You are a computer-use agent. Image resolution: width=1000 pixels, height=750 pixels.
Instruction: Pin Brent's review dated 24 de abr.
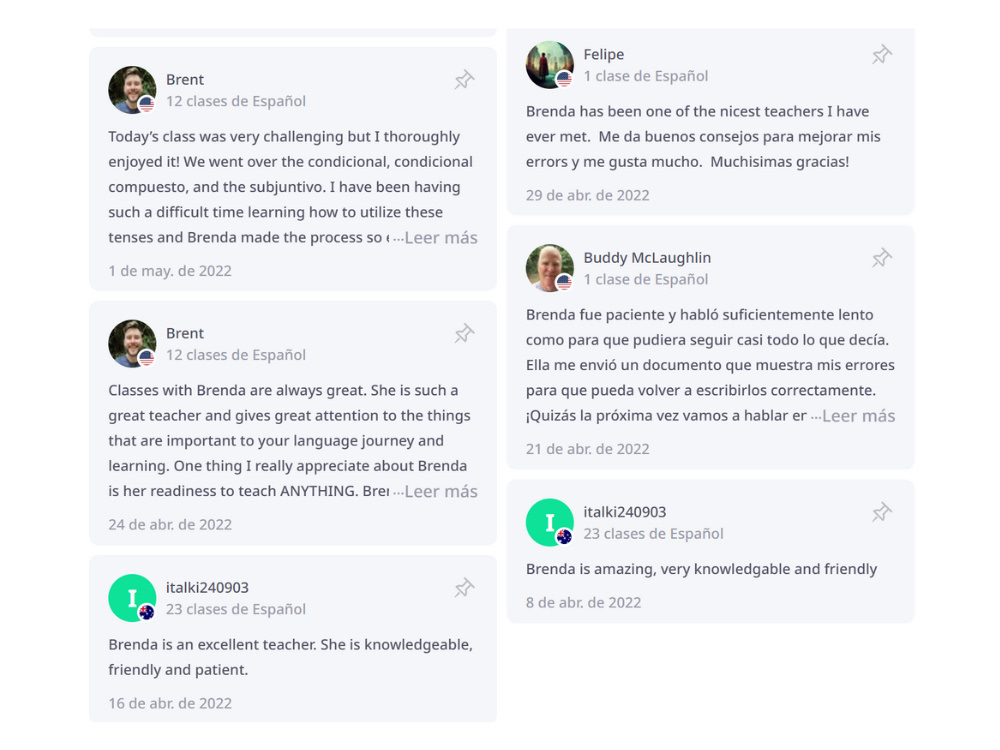[x=464, y=334]
